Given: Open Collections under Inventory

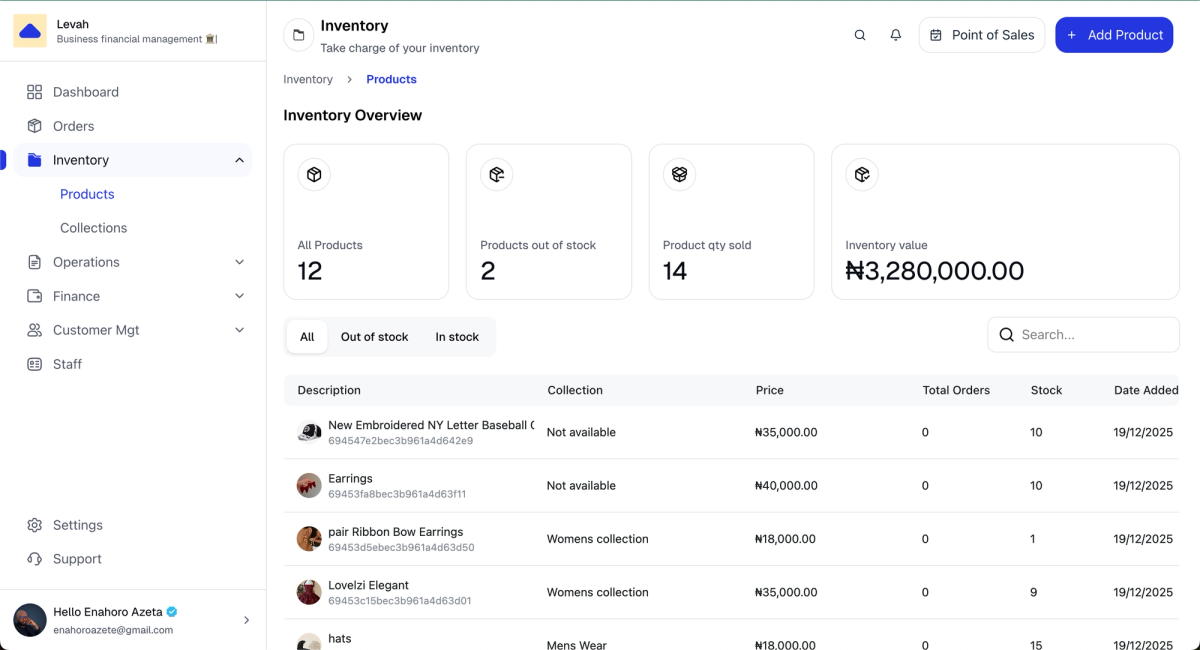Looking at the screenshot, I should tap(93, 228).
